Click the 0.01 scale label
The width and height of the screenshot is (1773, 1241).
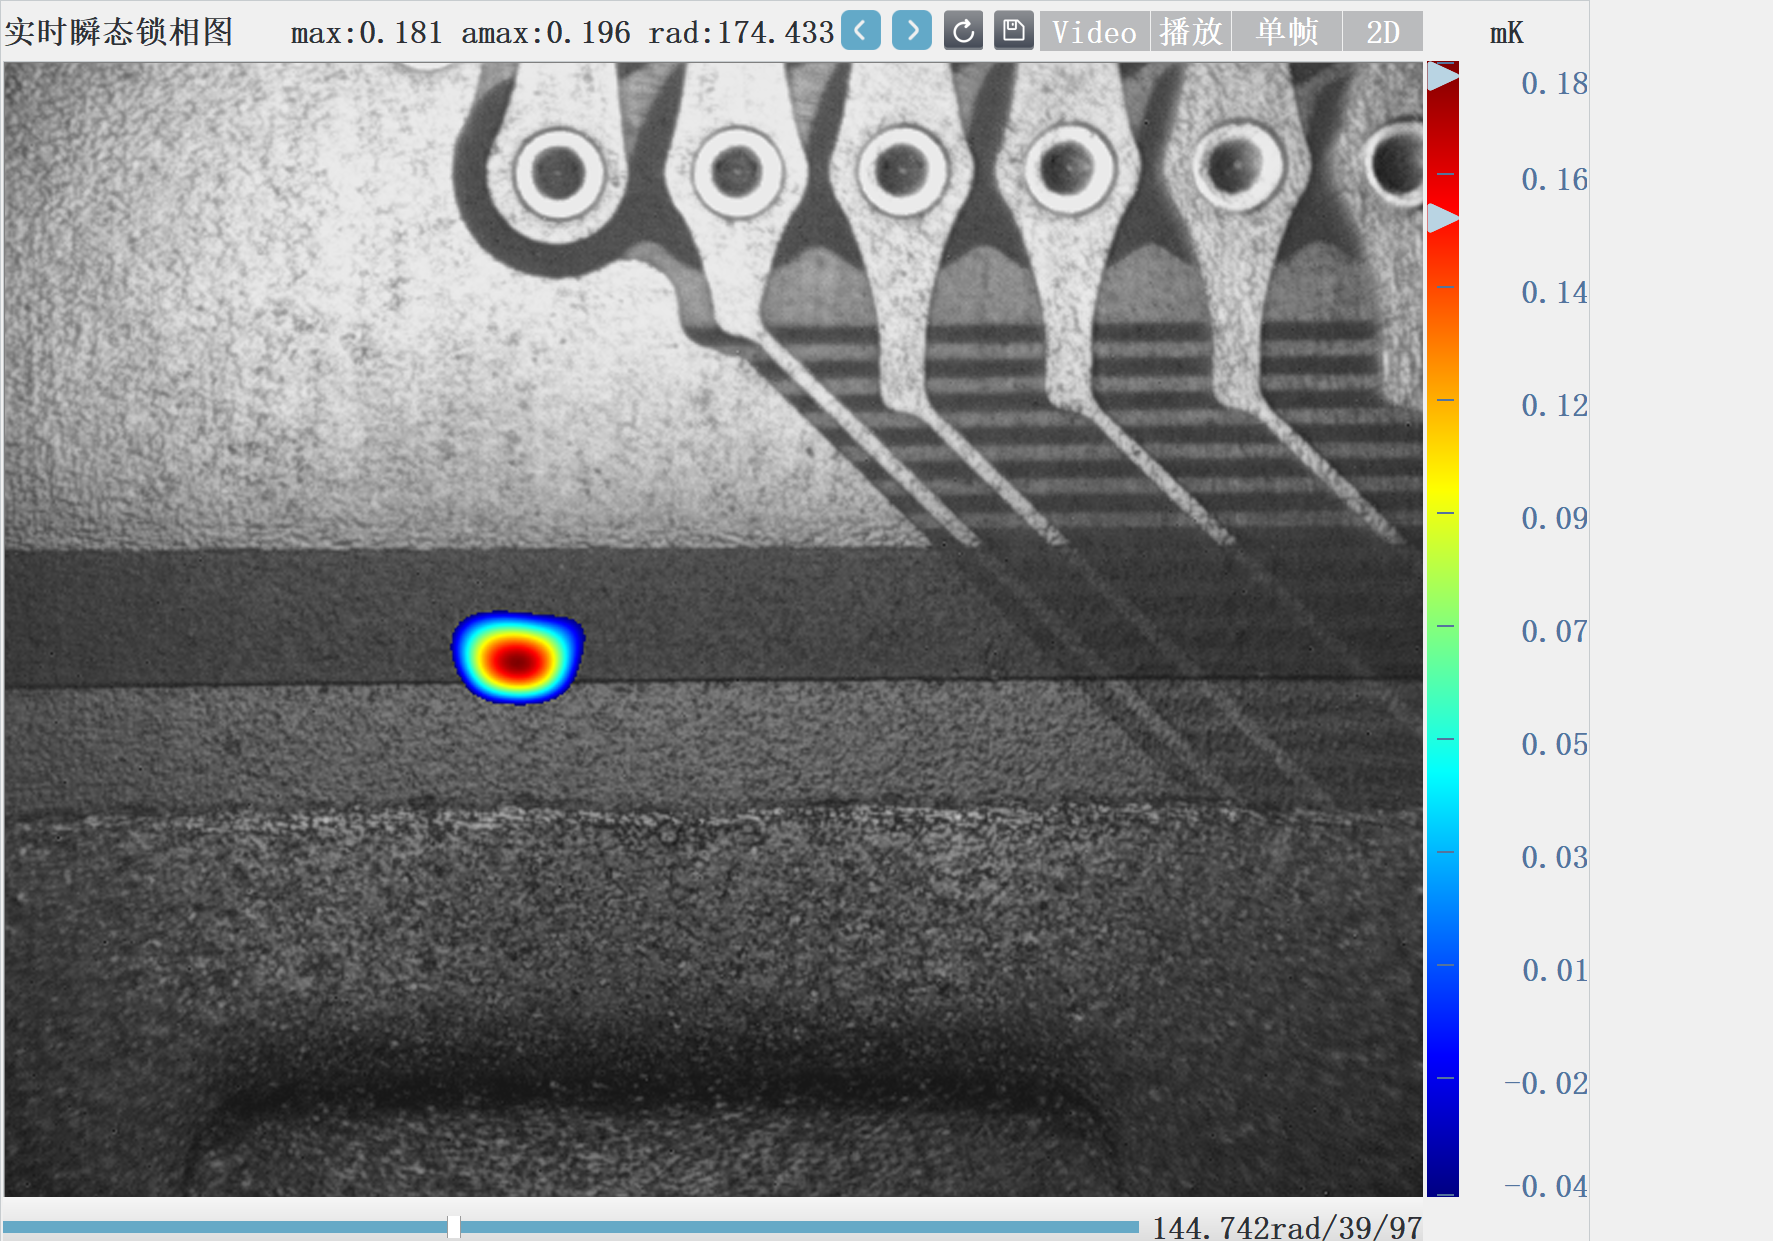[1554, 970]
